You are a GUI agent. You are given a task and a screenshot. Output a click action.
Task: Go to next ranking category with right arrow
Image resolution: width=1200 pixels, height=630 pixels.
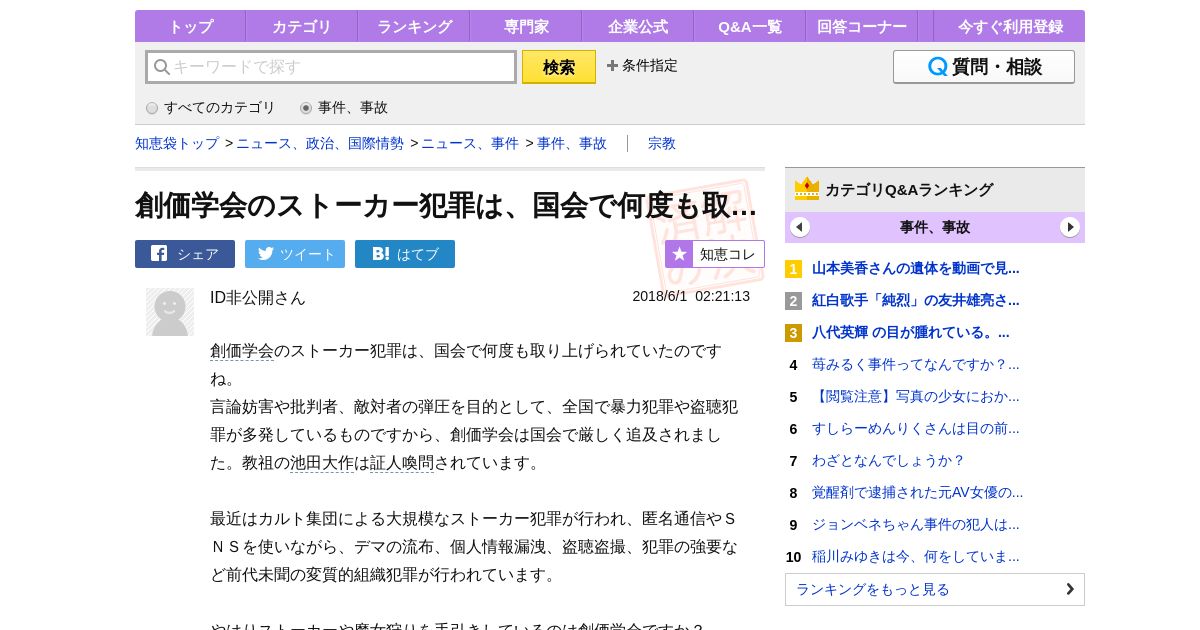(1070, 227)
